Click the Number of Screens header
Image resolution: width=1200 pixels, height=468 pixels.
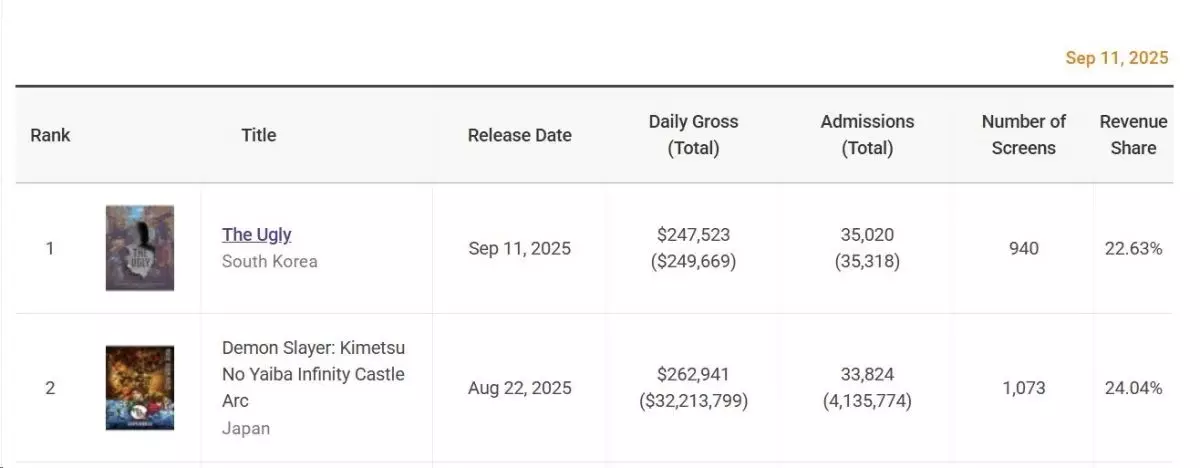tap(1023, 135)
